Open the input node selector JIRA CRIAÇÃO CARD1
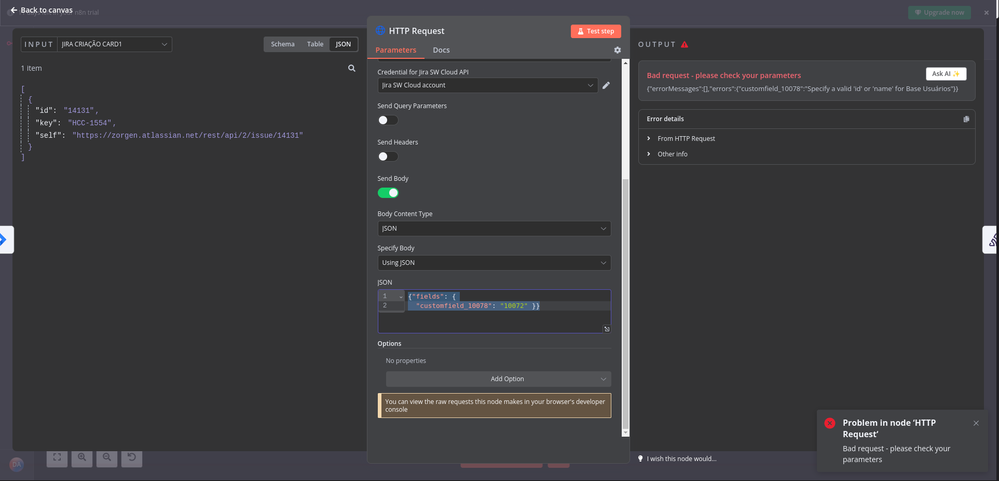999x481 pixels. tap(115, 44)
